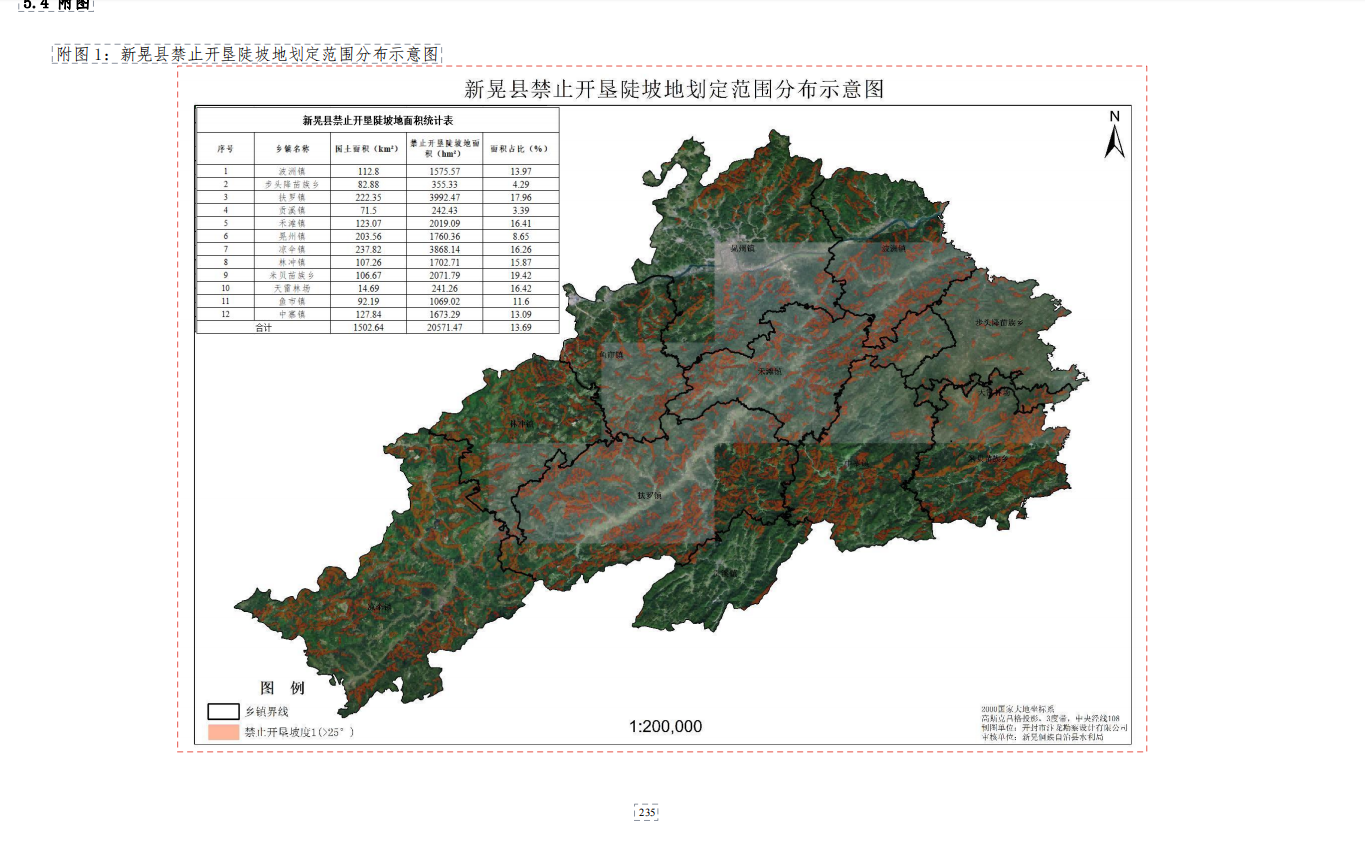Click the 20571.47 total area cell
The image size is (1365, 857).
[443, 327]
